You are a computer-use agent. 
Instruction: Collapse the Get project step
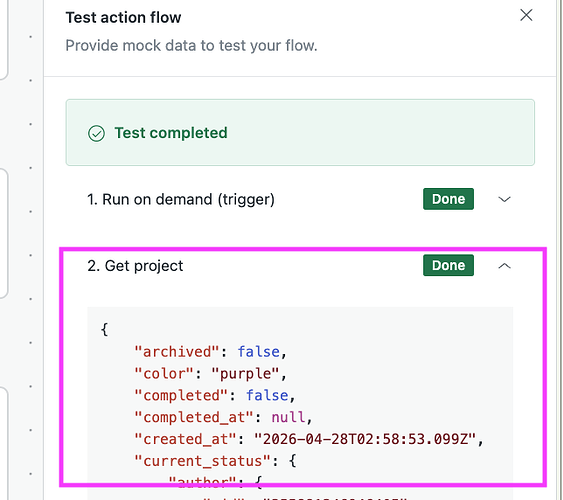[504, 266]
